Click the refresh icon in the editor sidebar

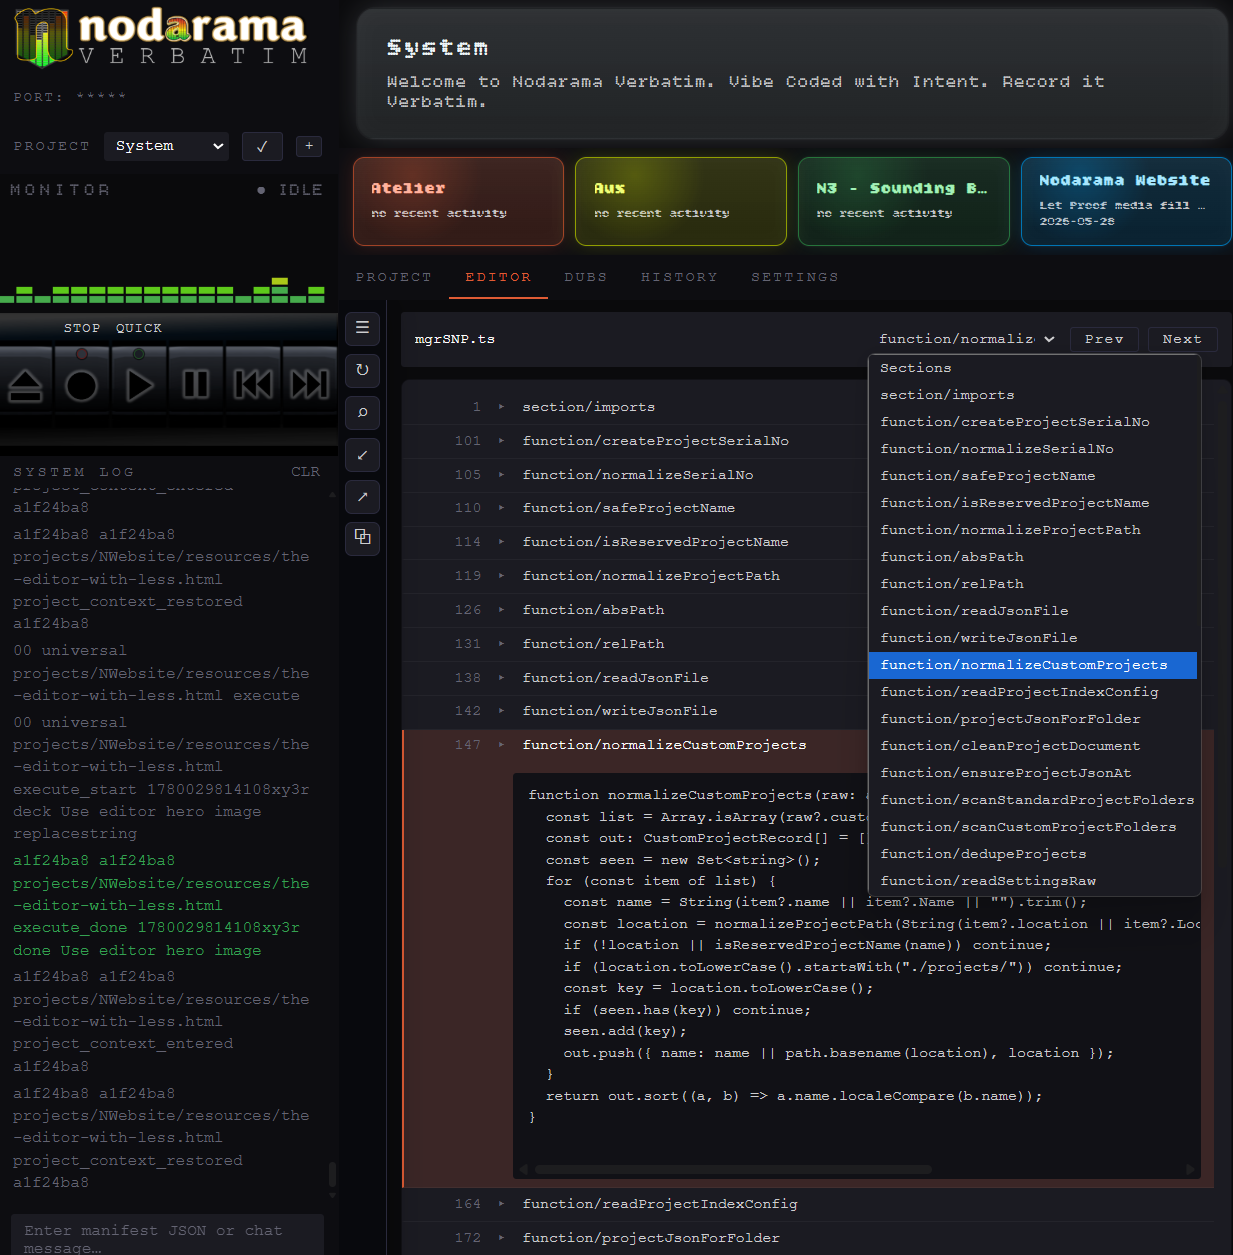362,370
